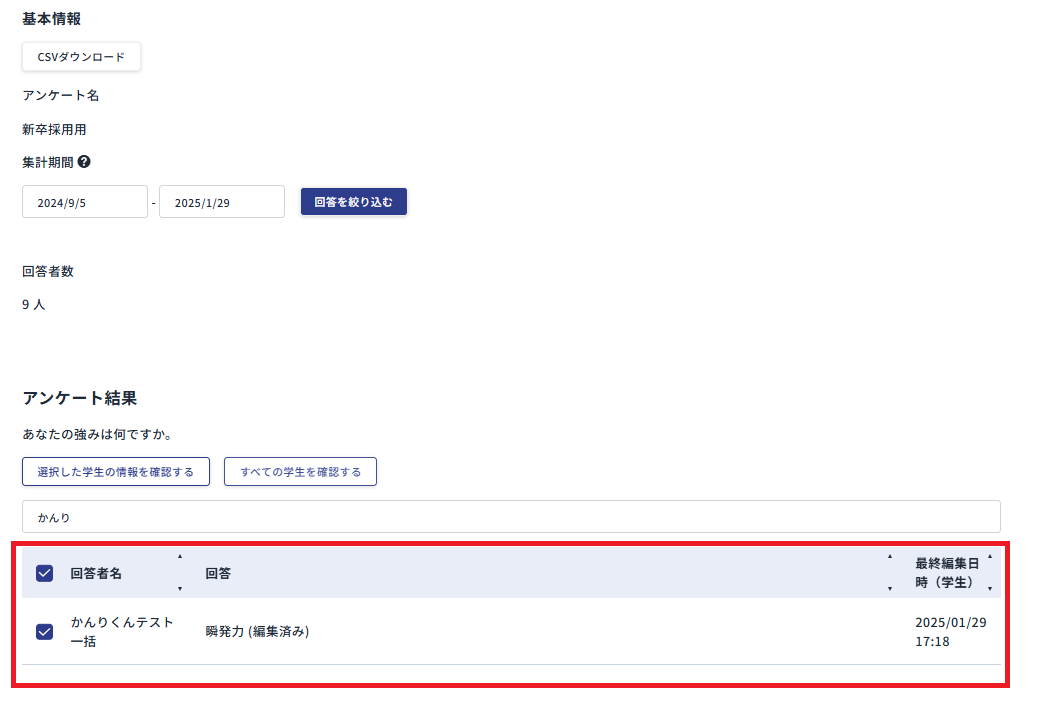Sort 最終編集日時 ascending using up arrow
This screenshot has width=1054, height=707.
(990, 556)
